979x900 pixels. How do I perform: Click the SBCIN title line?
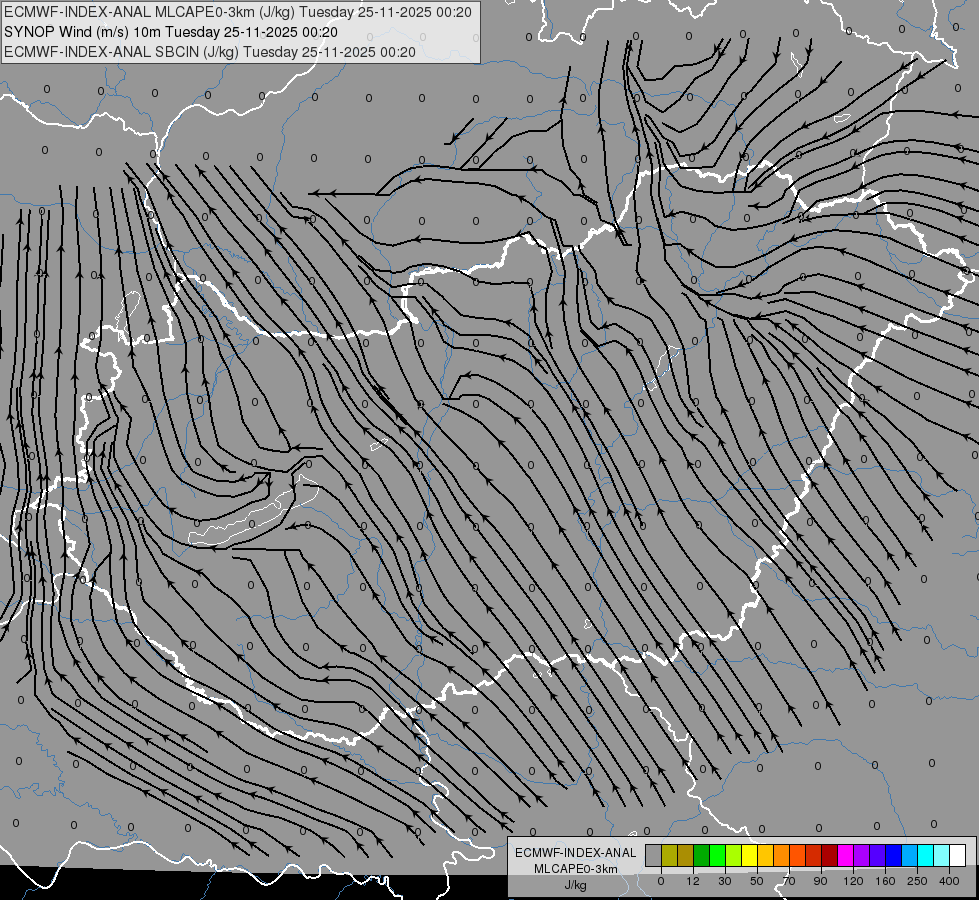210,52
